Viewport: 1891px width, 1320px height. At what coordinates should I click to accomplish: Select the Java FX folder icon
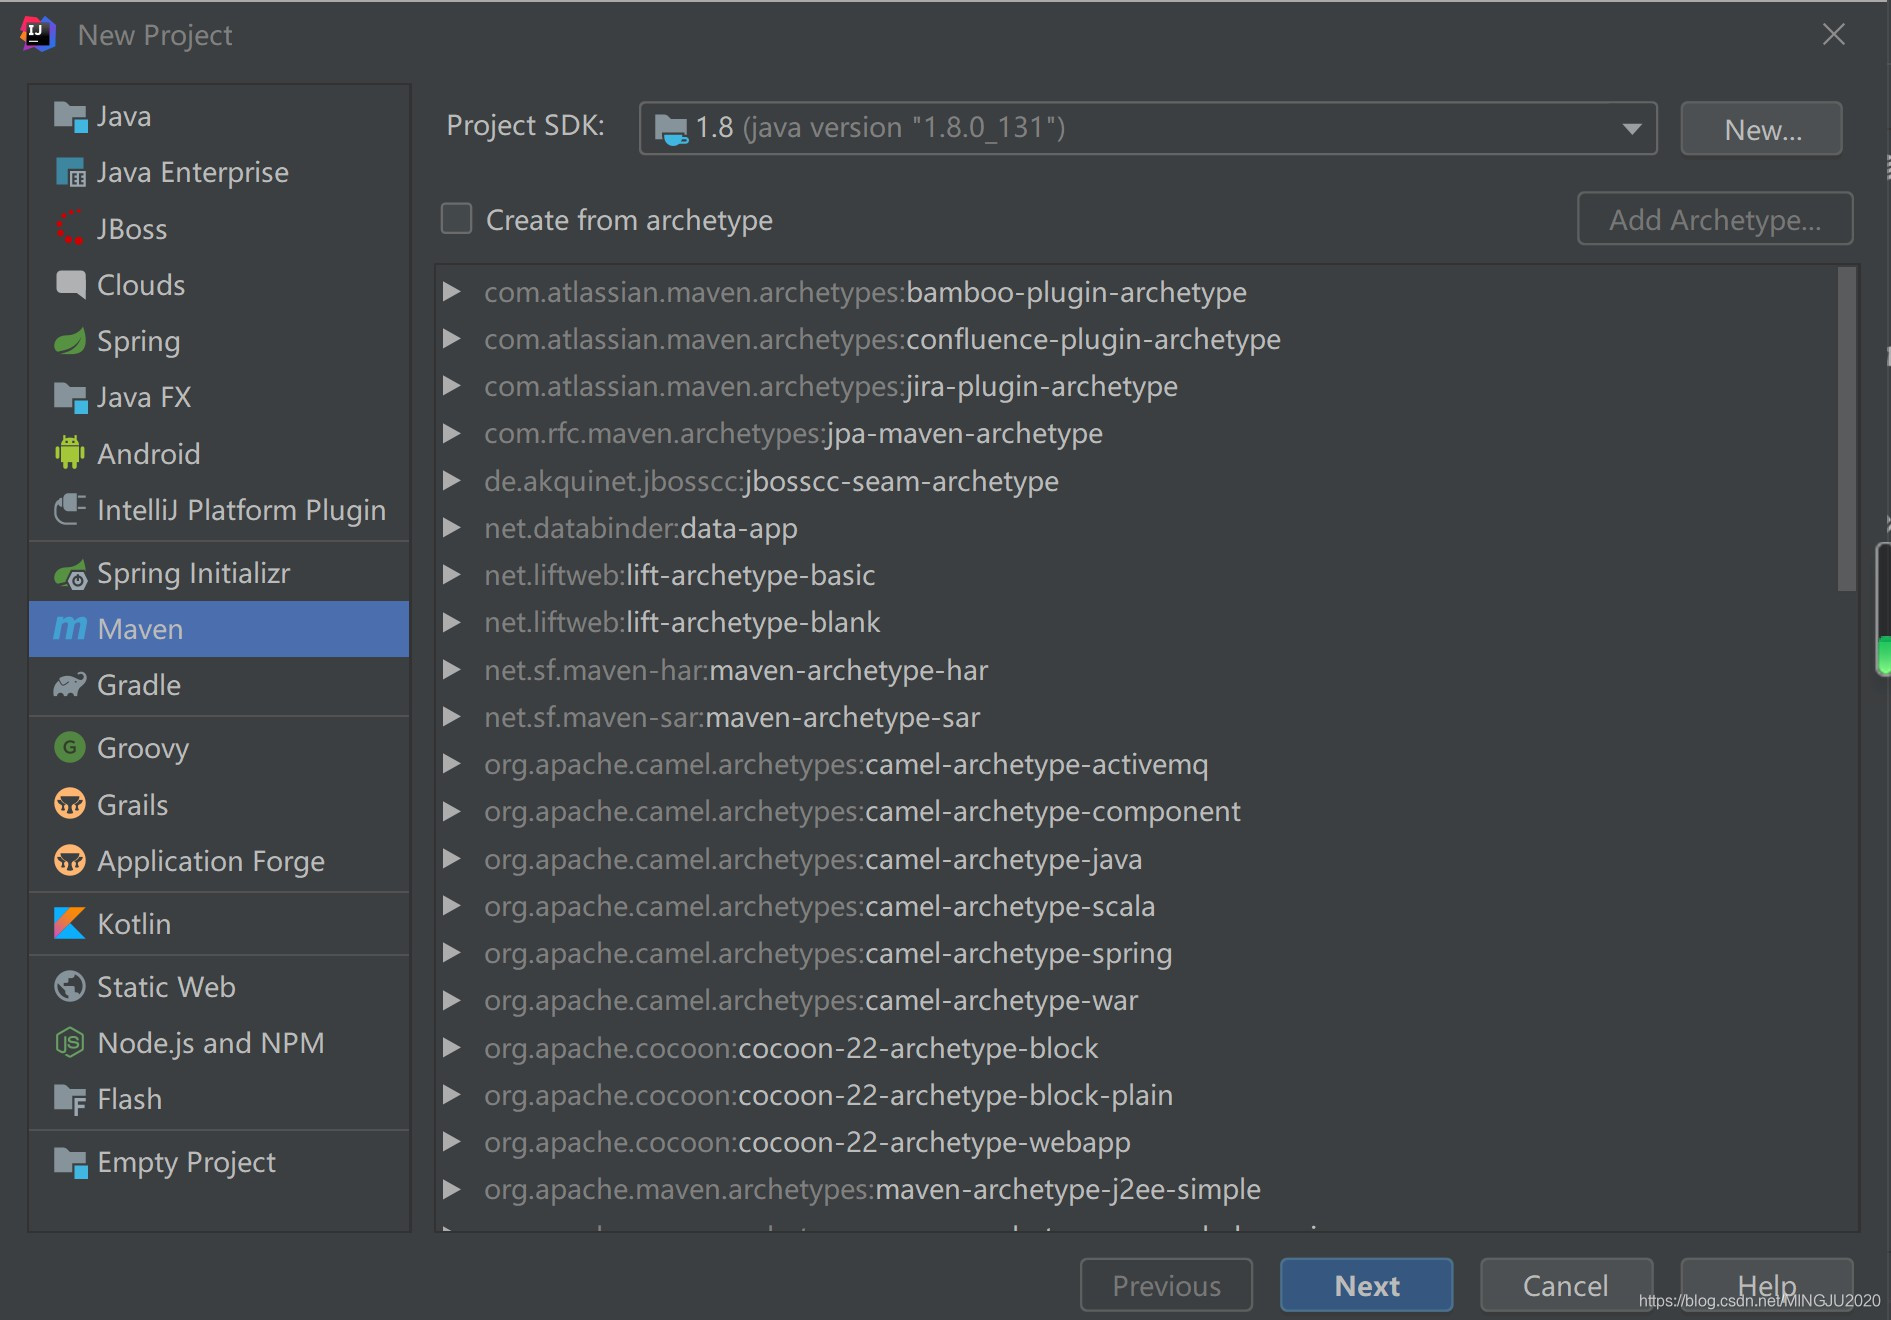(70, 398)
